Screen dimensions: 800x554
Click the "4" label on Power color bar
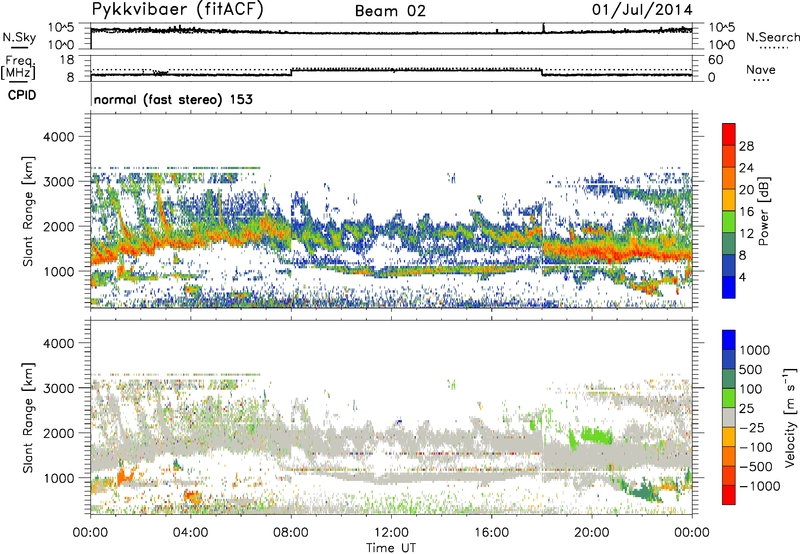point(742,277)
